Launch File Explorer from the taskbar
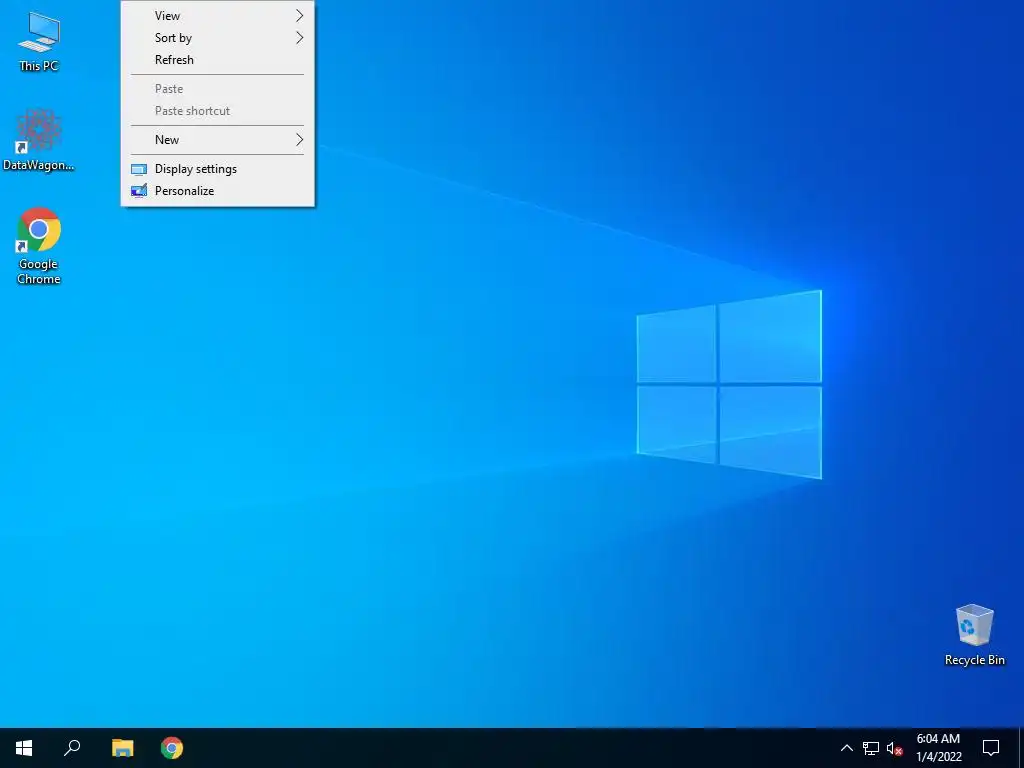The height and width of the screenshot is (768, 1024). [122, 748]
